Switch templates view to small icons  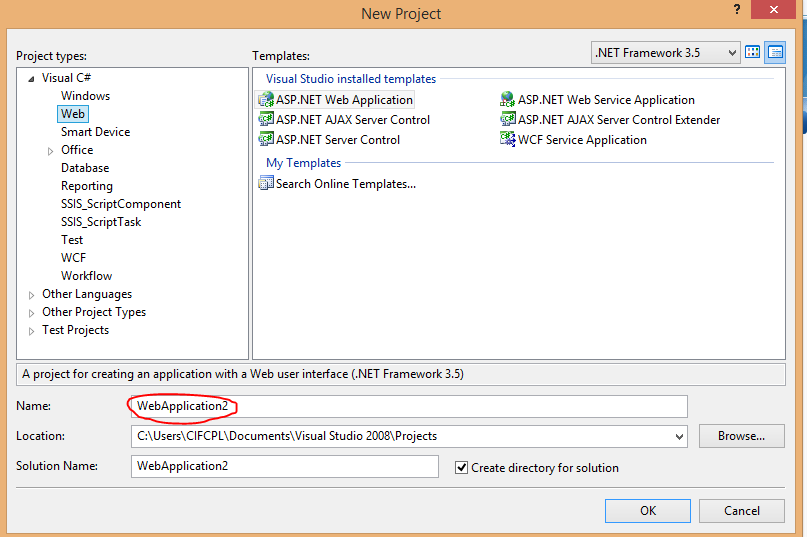click(x=775, y=53)
